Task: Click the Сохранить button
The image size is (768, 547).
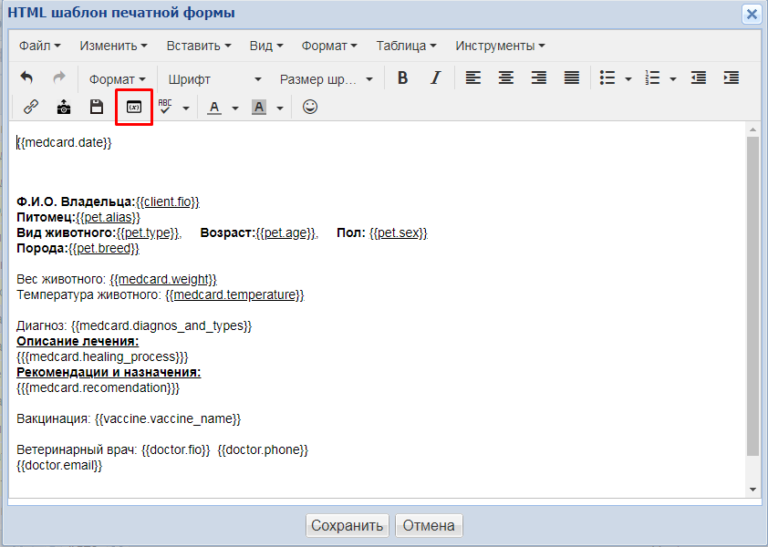Action: pos(347,525)
